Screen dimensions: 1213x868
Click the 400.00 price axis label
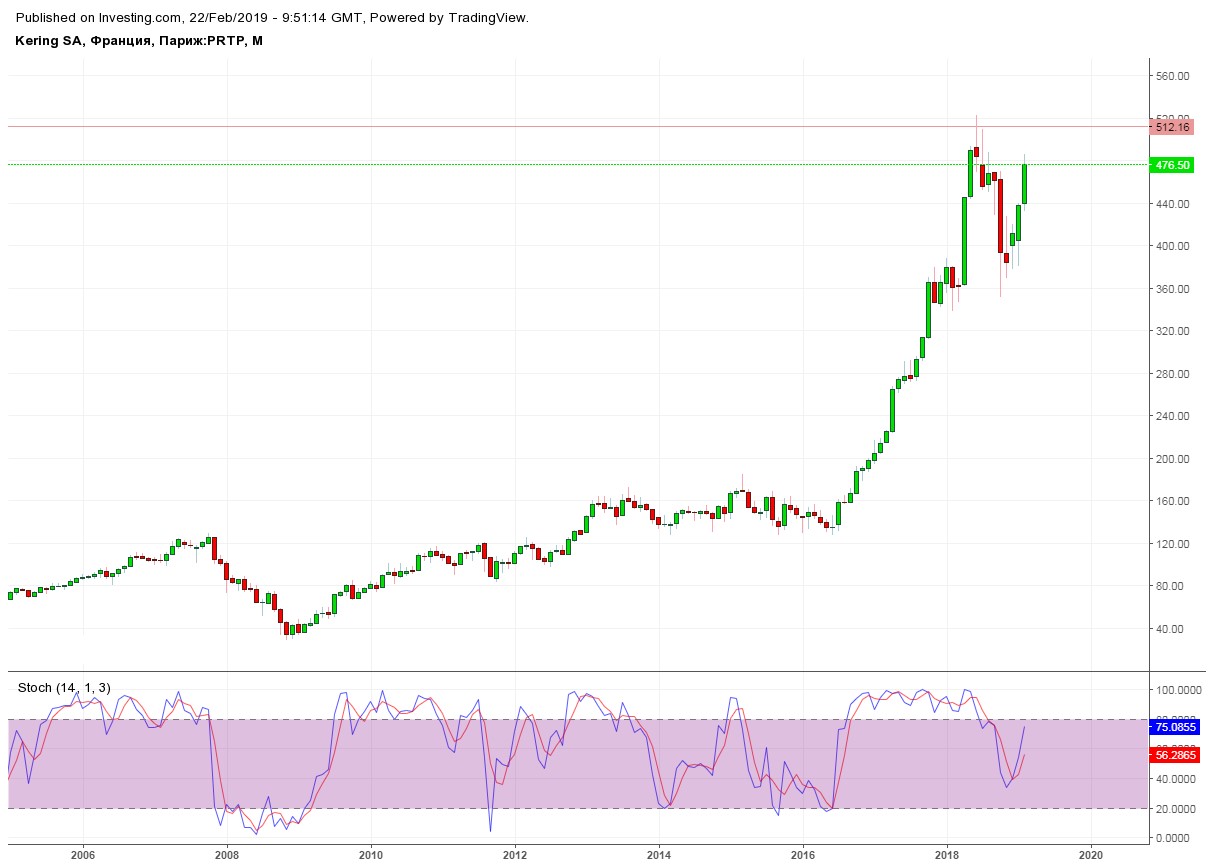click(1172, 246)
